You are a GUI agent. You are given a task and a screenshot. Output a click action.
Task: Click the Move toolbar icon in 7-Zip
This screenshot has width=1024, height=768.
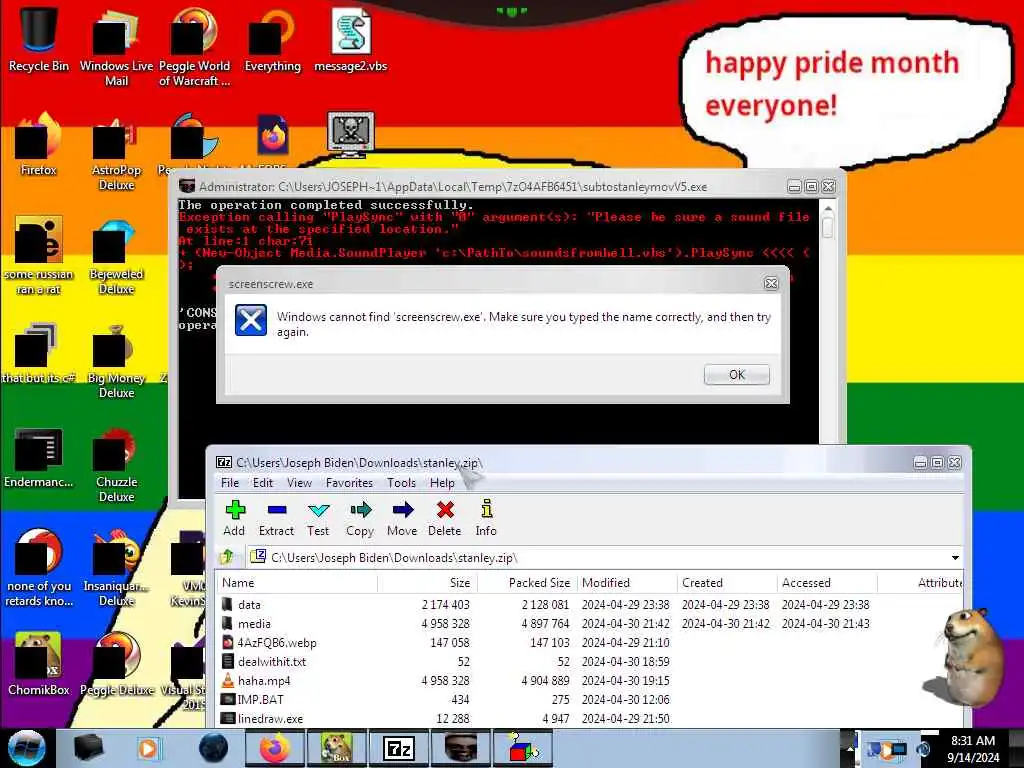click(402, 519)
